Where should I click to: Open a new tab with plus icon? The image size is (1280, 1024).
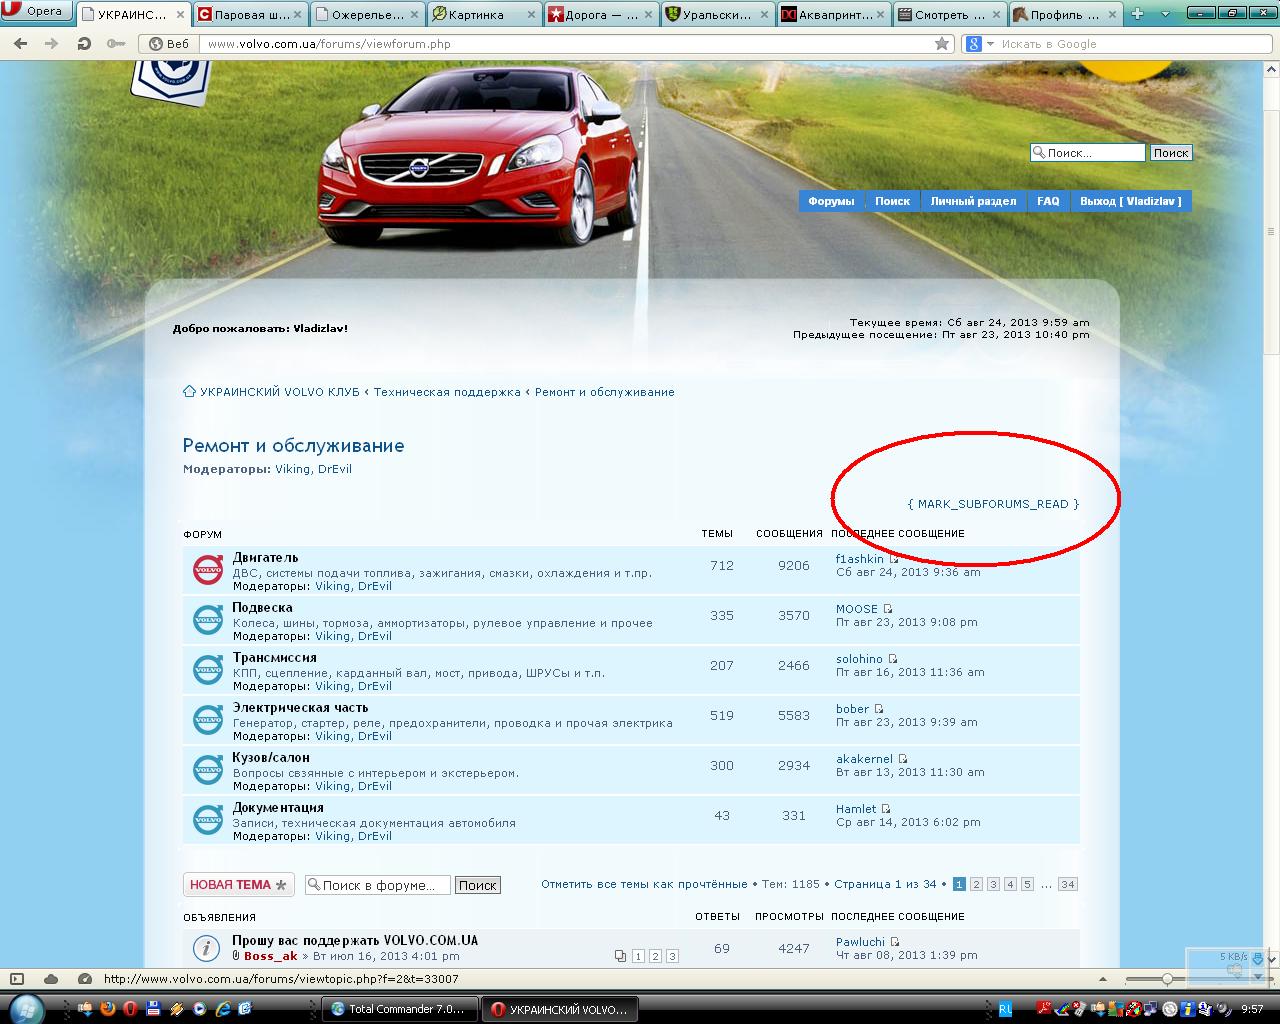pyautogui.click(x=1137, y=14)
